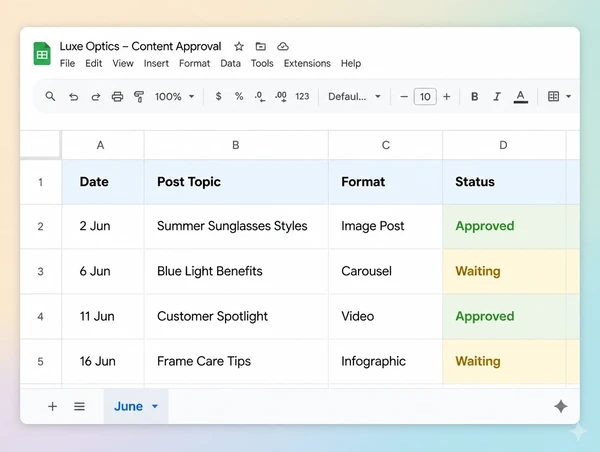Open the Default font dropdown
The height and width of the screenshot is (452, 600).
coord(354,96)
